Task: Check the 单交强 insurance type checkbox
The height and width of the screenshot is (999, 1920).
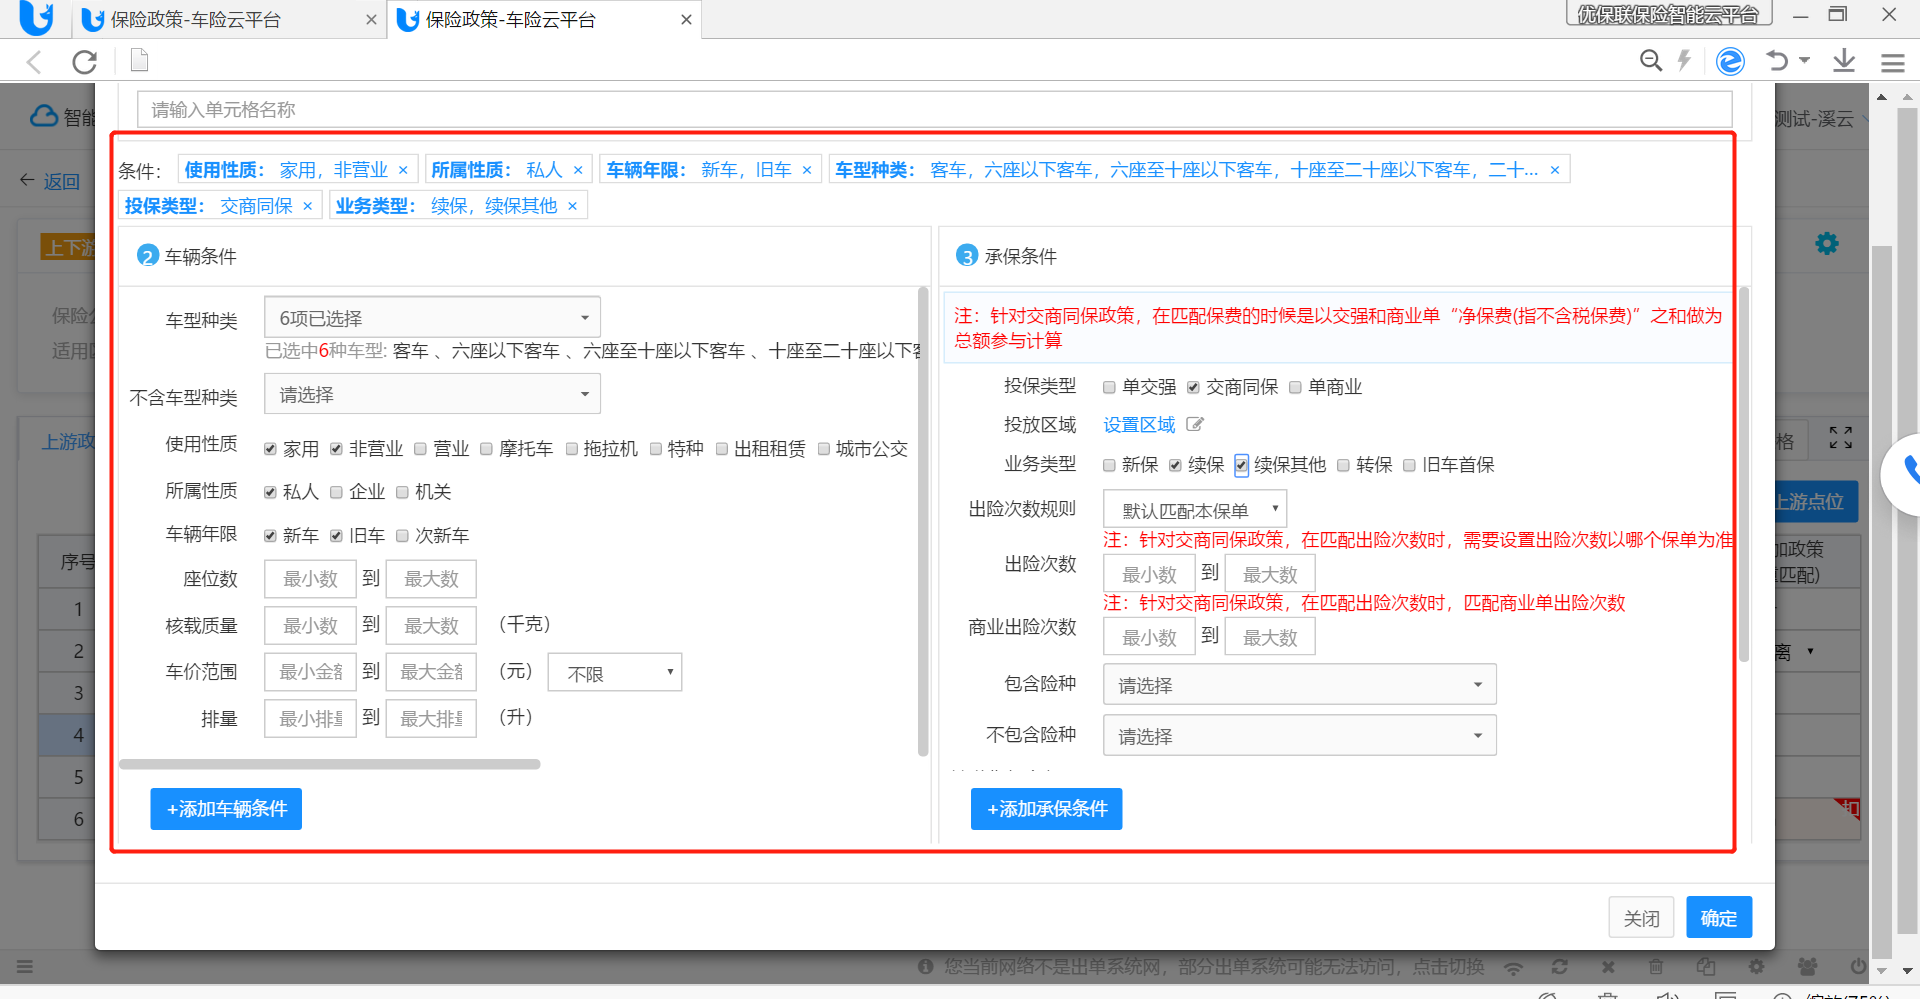Action: click(1109, 387)
